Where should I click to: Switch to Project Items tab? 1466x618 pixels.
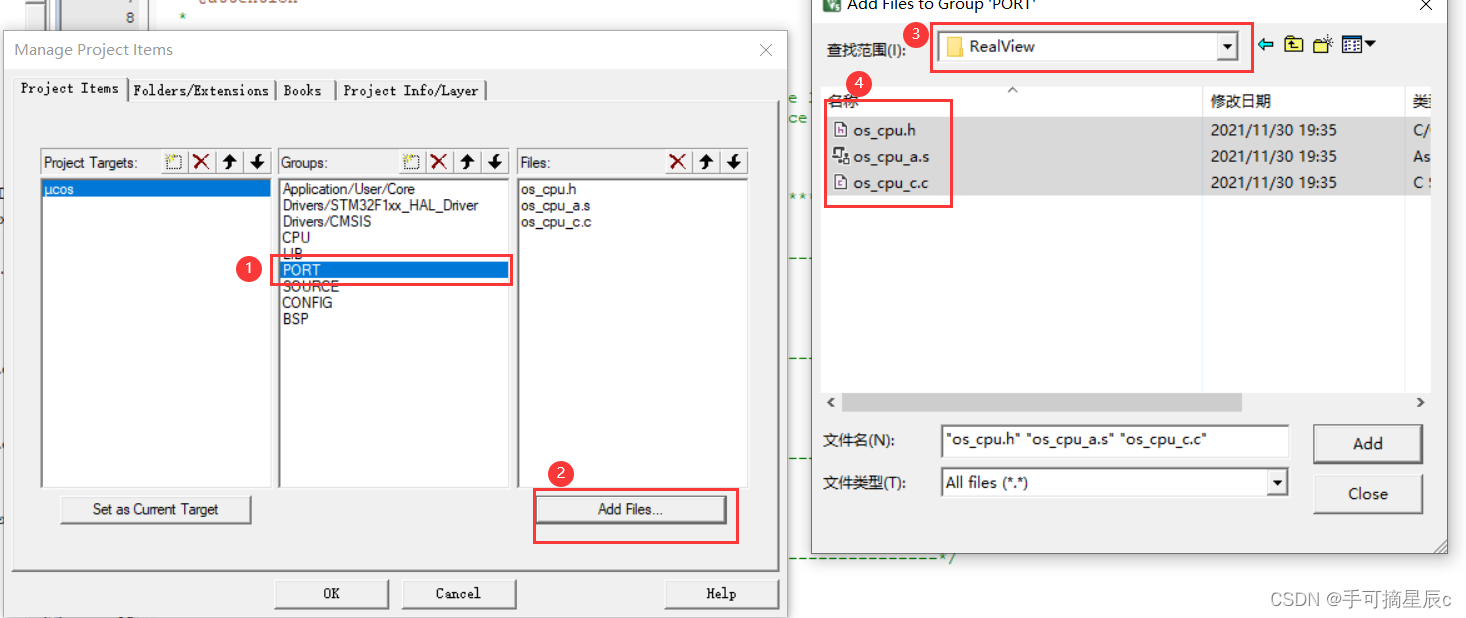pyautogui.click(x=70, y=88)
